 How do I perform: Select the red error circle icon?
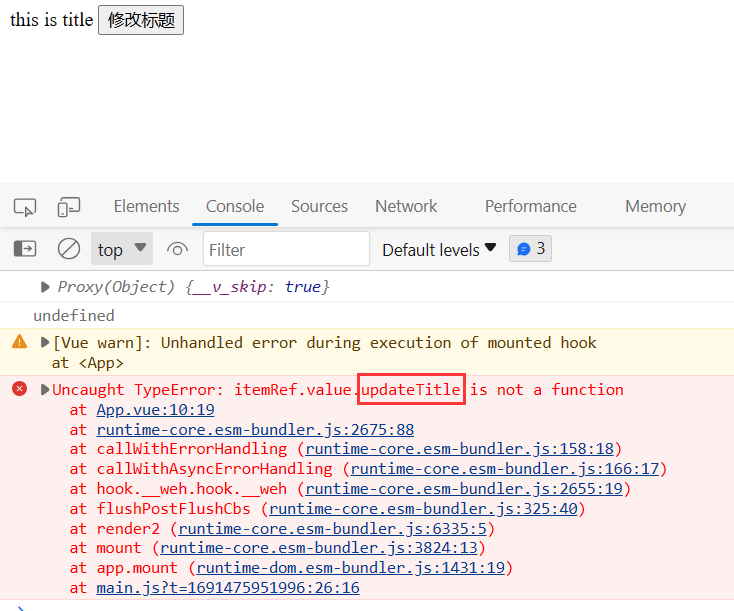click(x=20, y=389)
